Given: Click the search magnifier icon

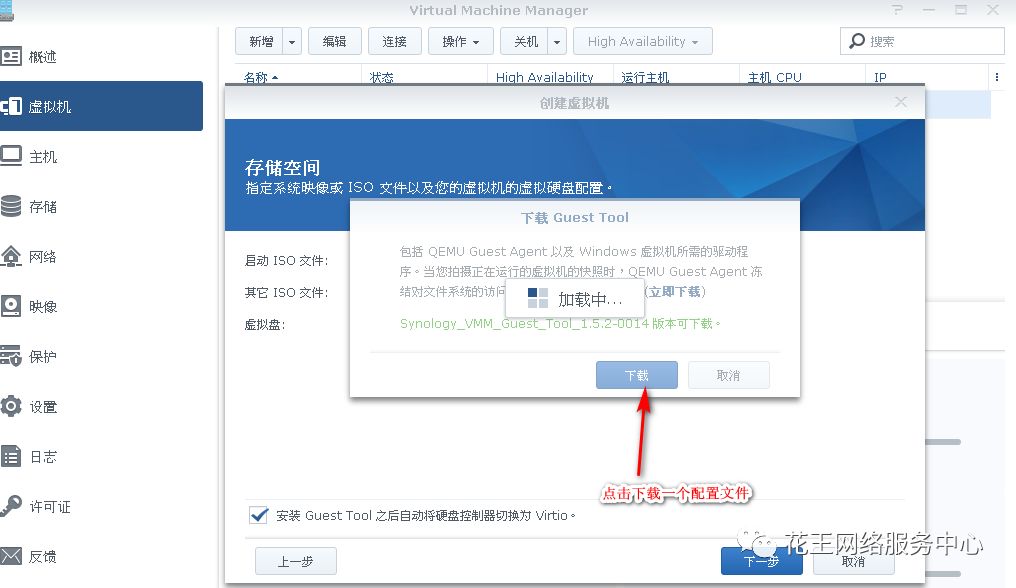Looking at the screenshot, I should point(857,41).
